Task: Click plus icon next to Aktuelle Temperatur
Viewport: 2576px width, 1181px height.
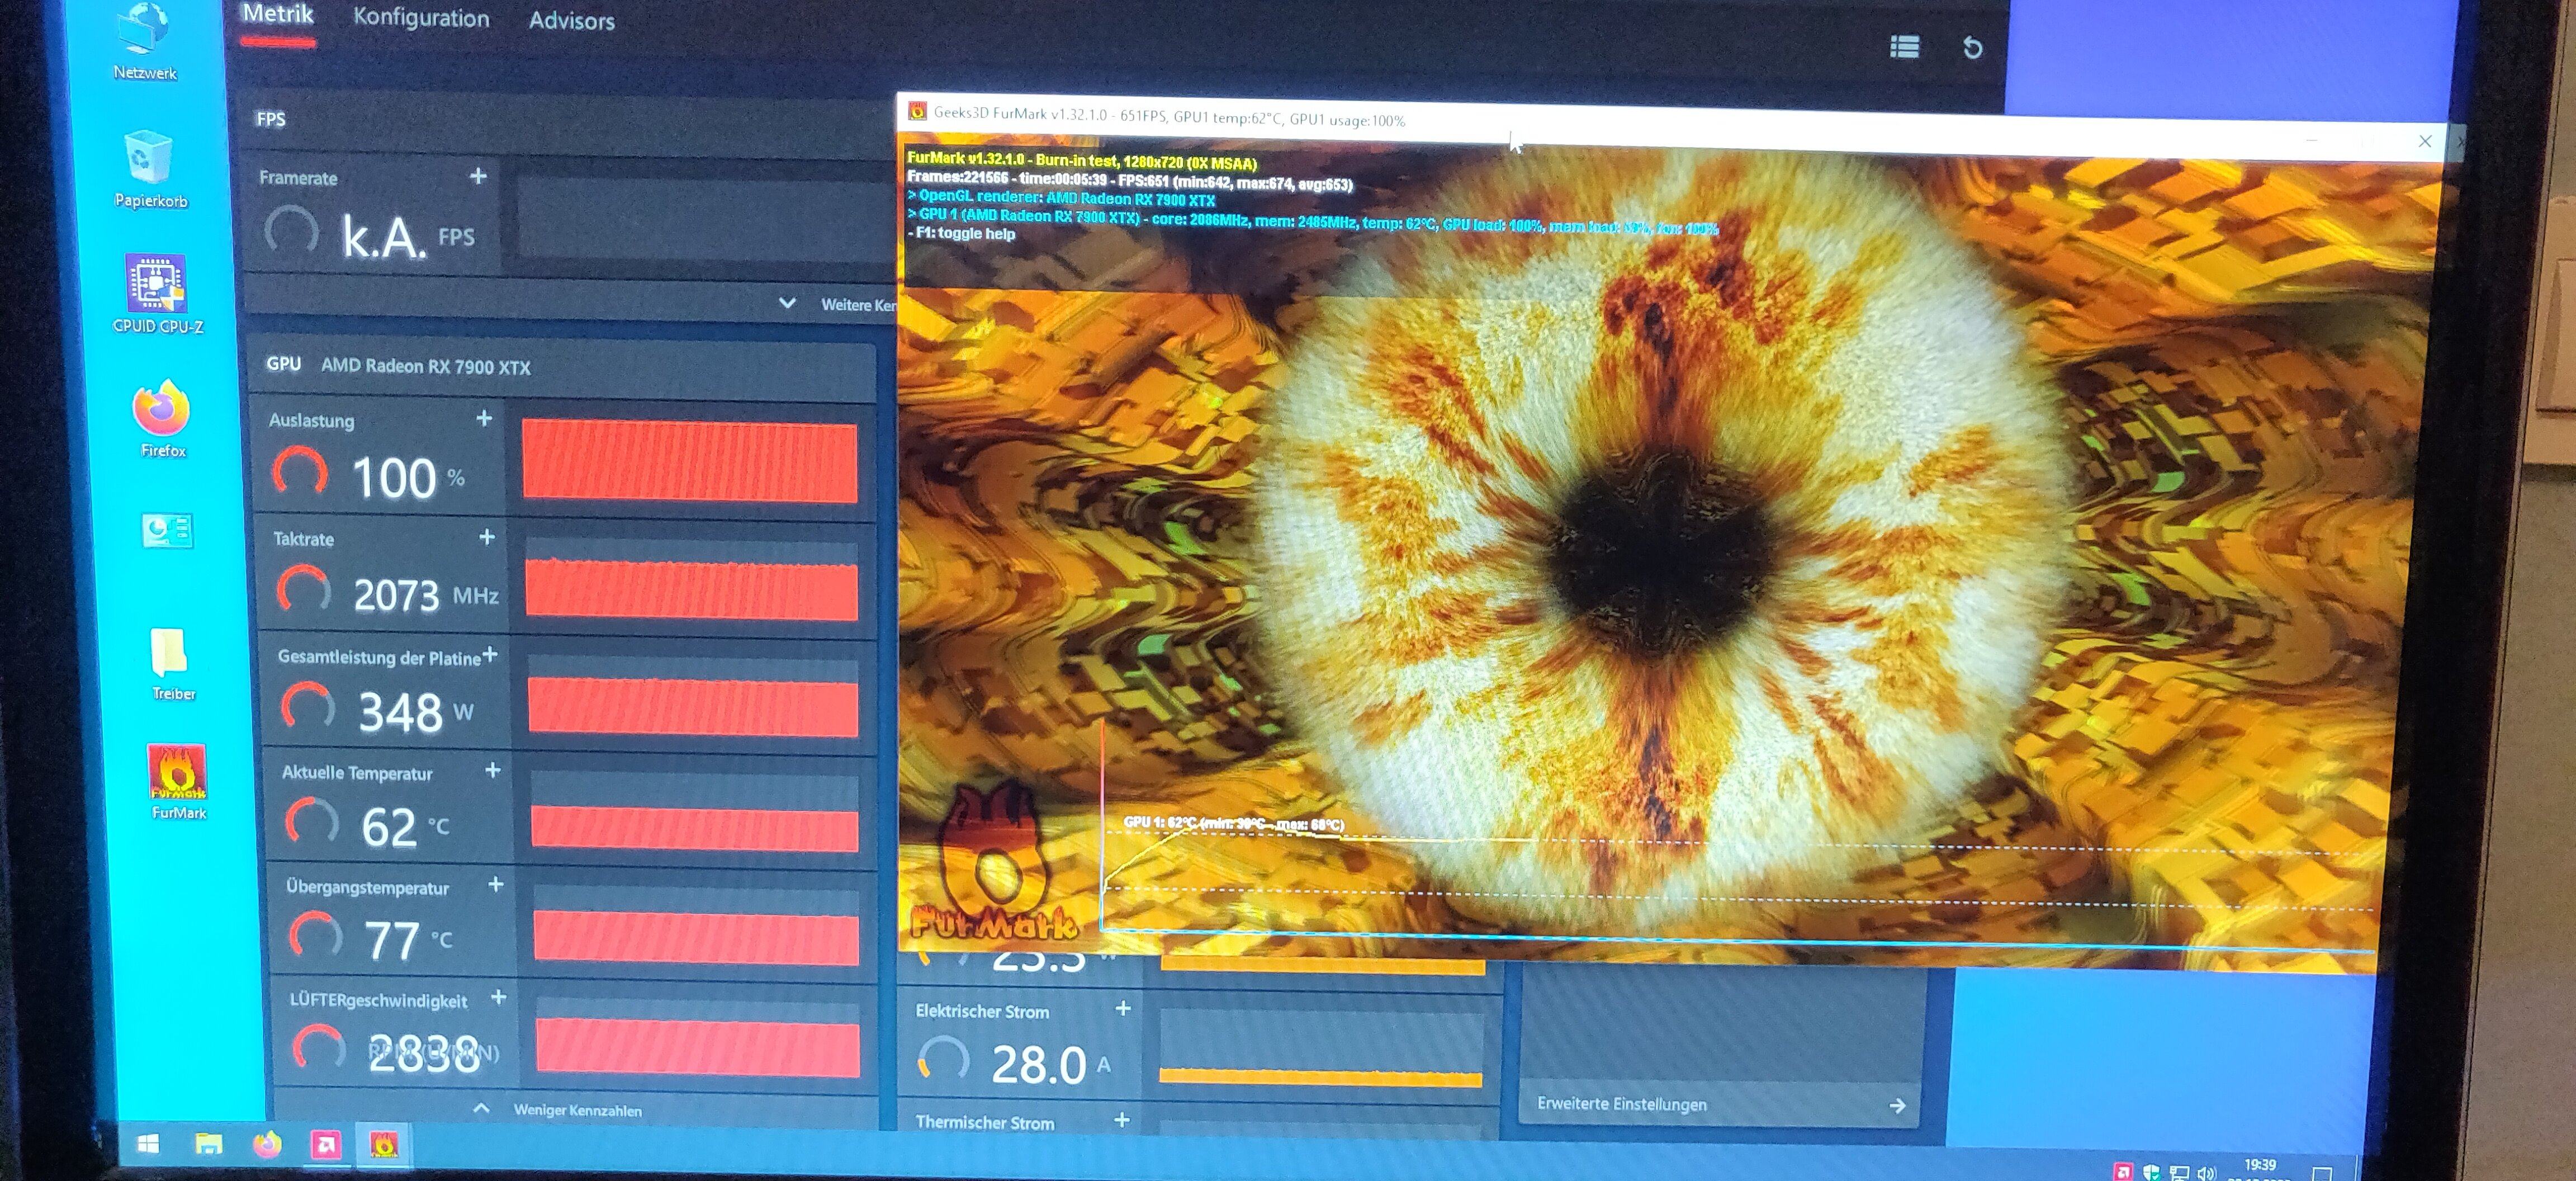Action: (x=492, y=770)
